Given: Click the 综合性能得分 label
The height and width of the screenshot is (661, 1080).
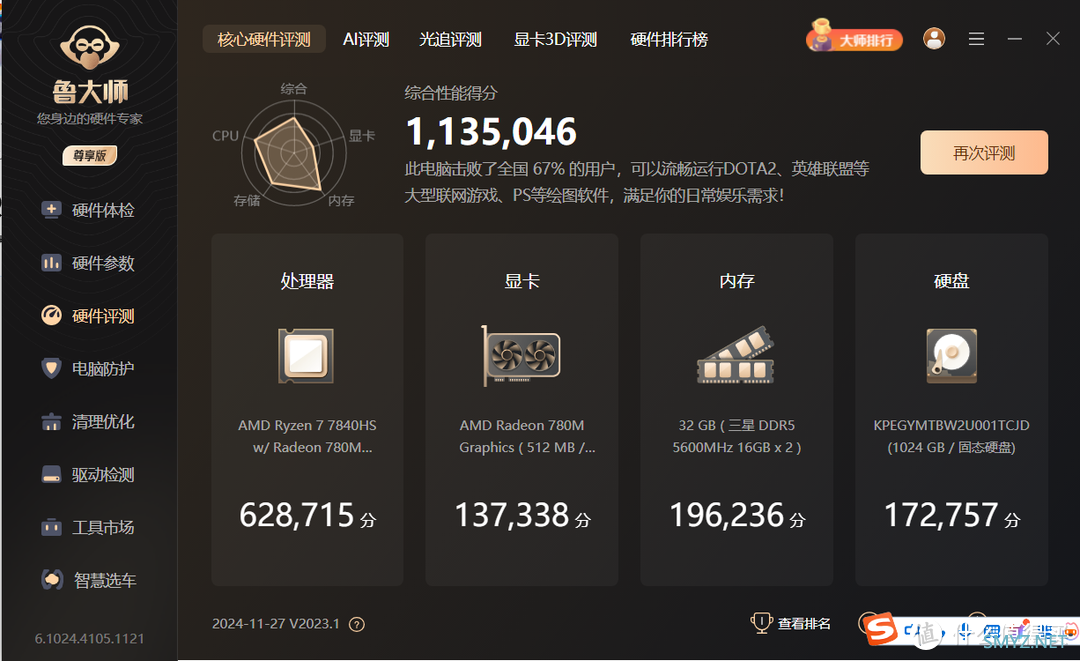Looking at the screenshot, I should click(x=450, y=93).
